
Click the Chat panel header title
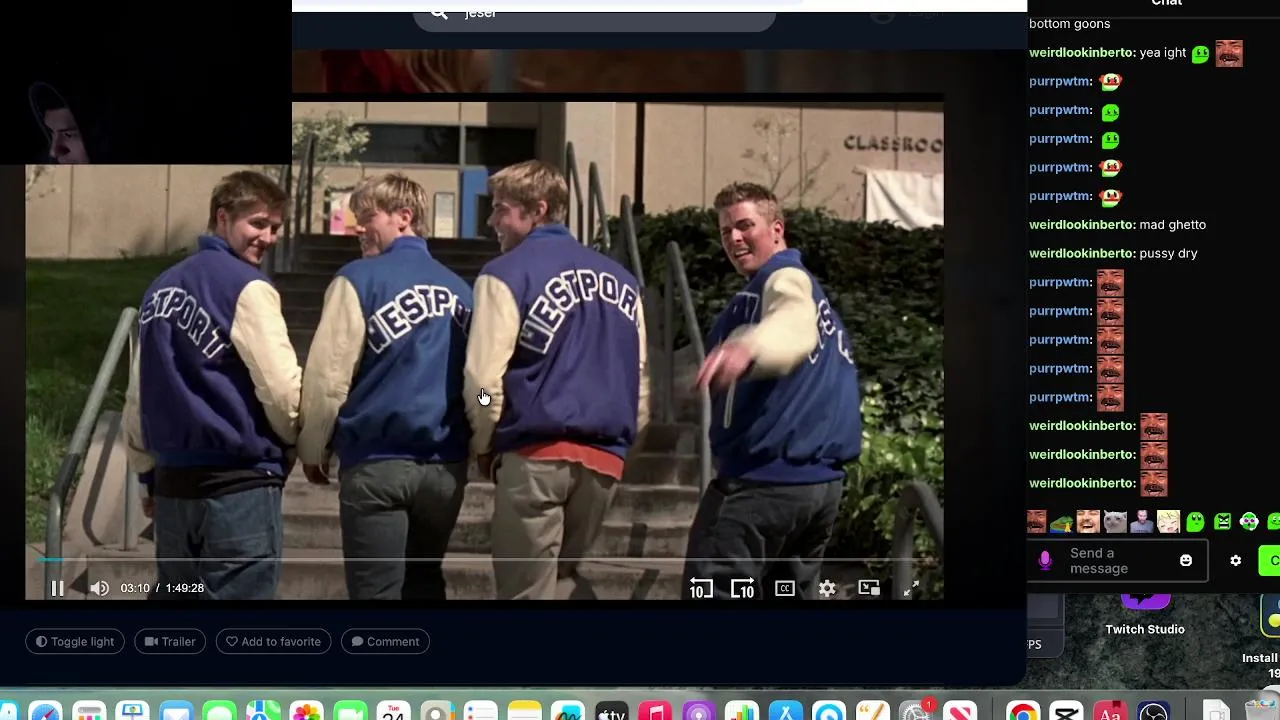coord(1166,4)
